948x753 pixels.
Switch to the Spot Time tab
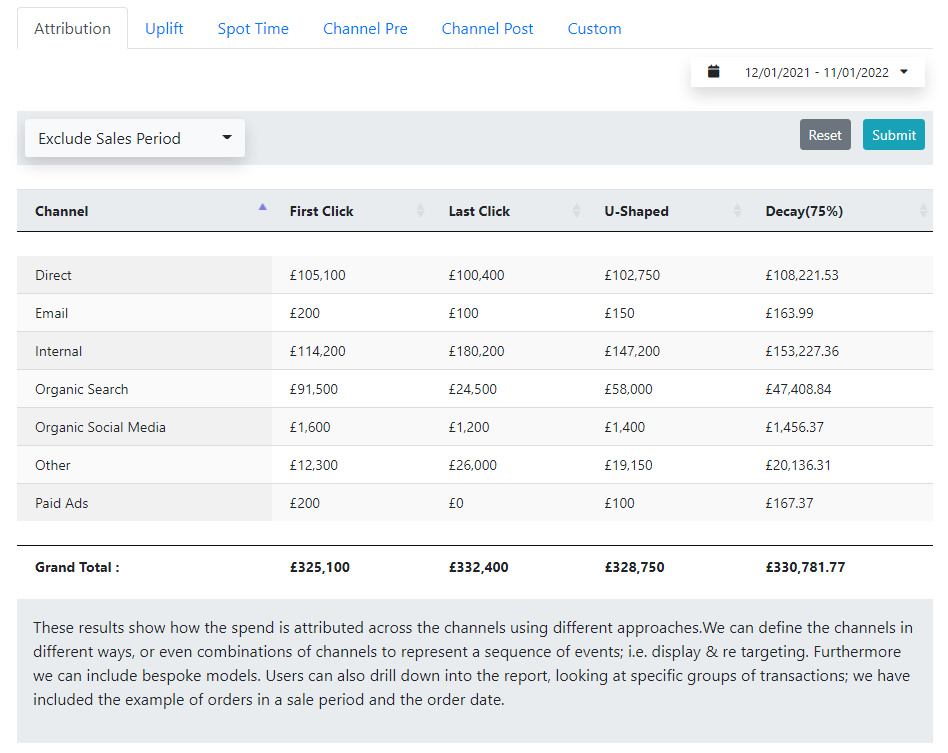253,28
